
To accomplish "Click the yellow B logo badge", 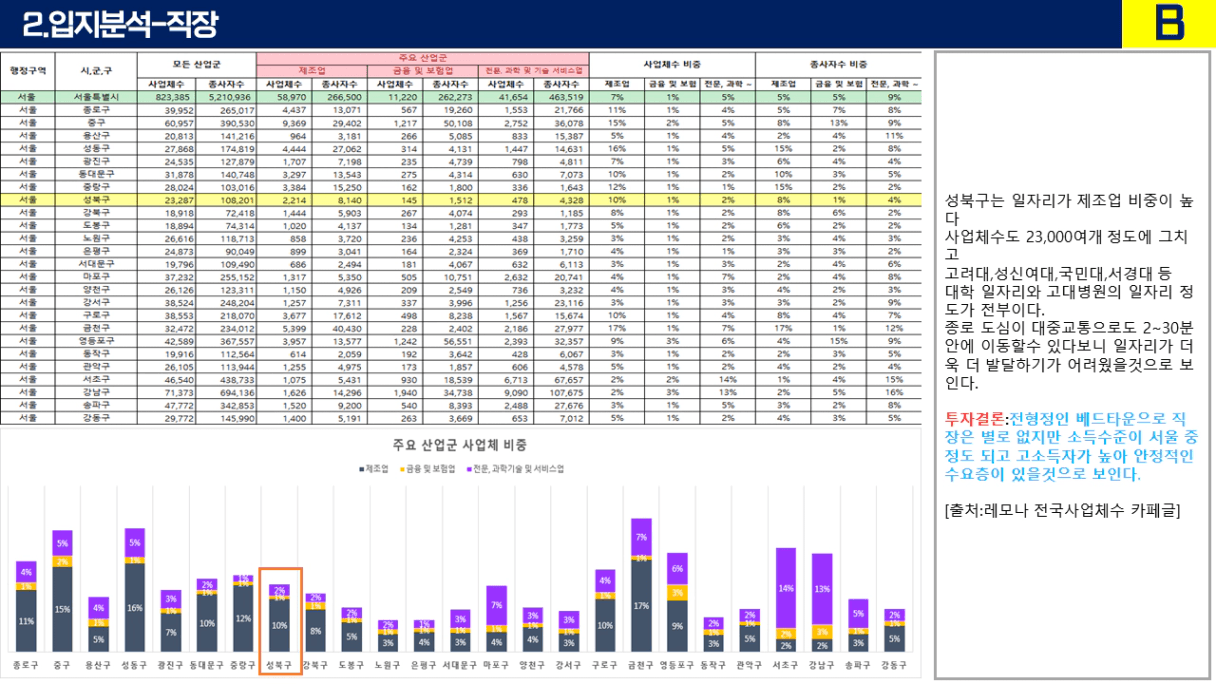I will pos(1168,24).
